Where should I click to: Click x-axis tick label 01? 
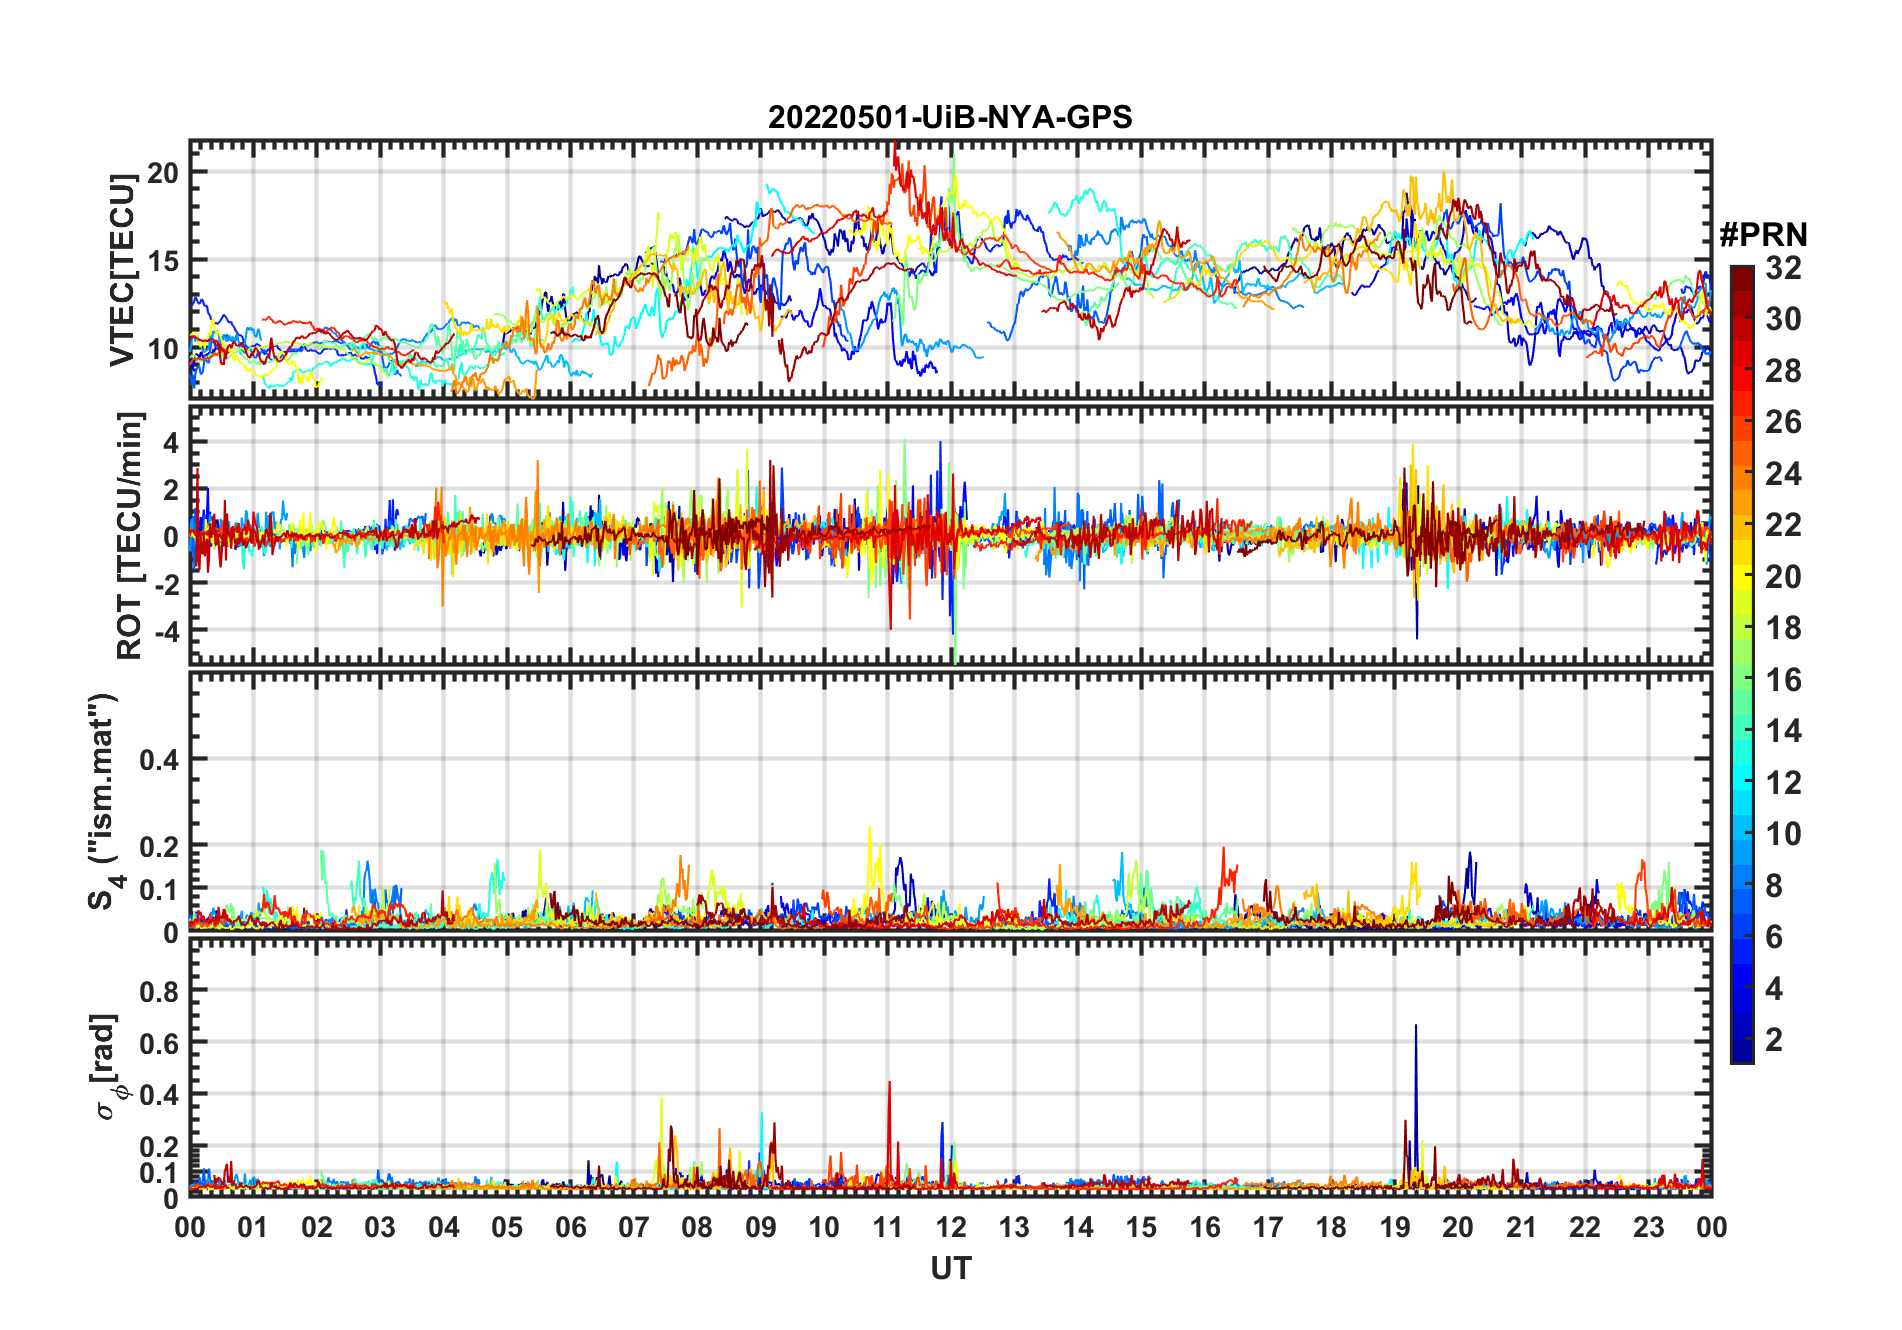[x=253, y=1227]
